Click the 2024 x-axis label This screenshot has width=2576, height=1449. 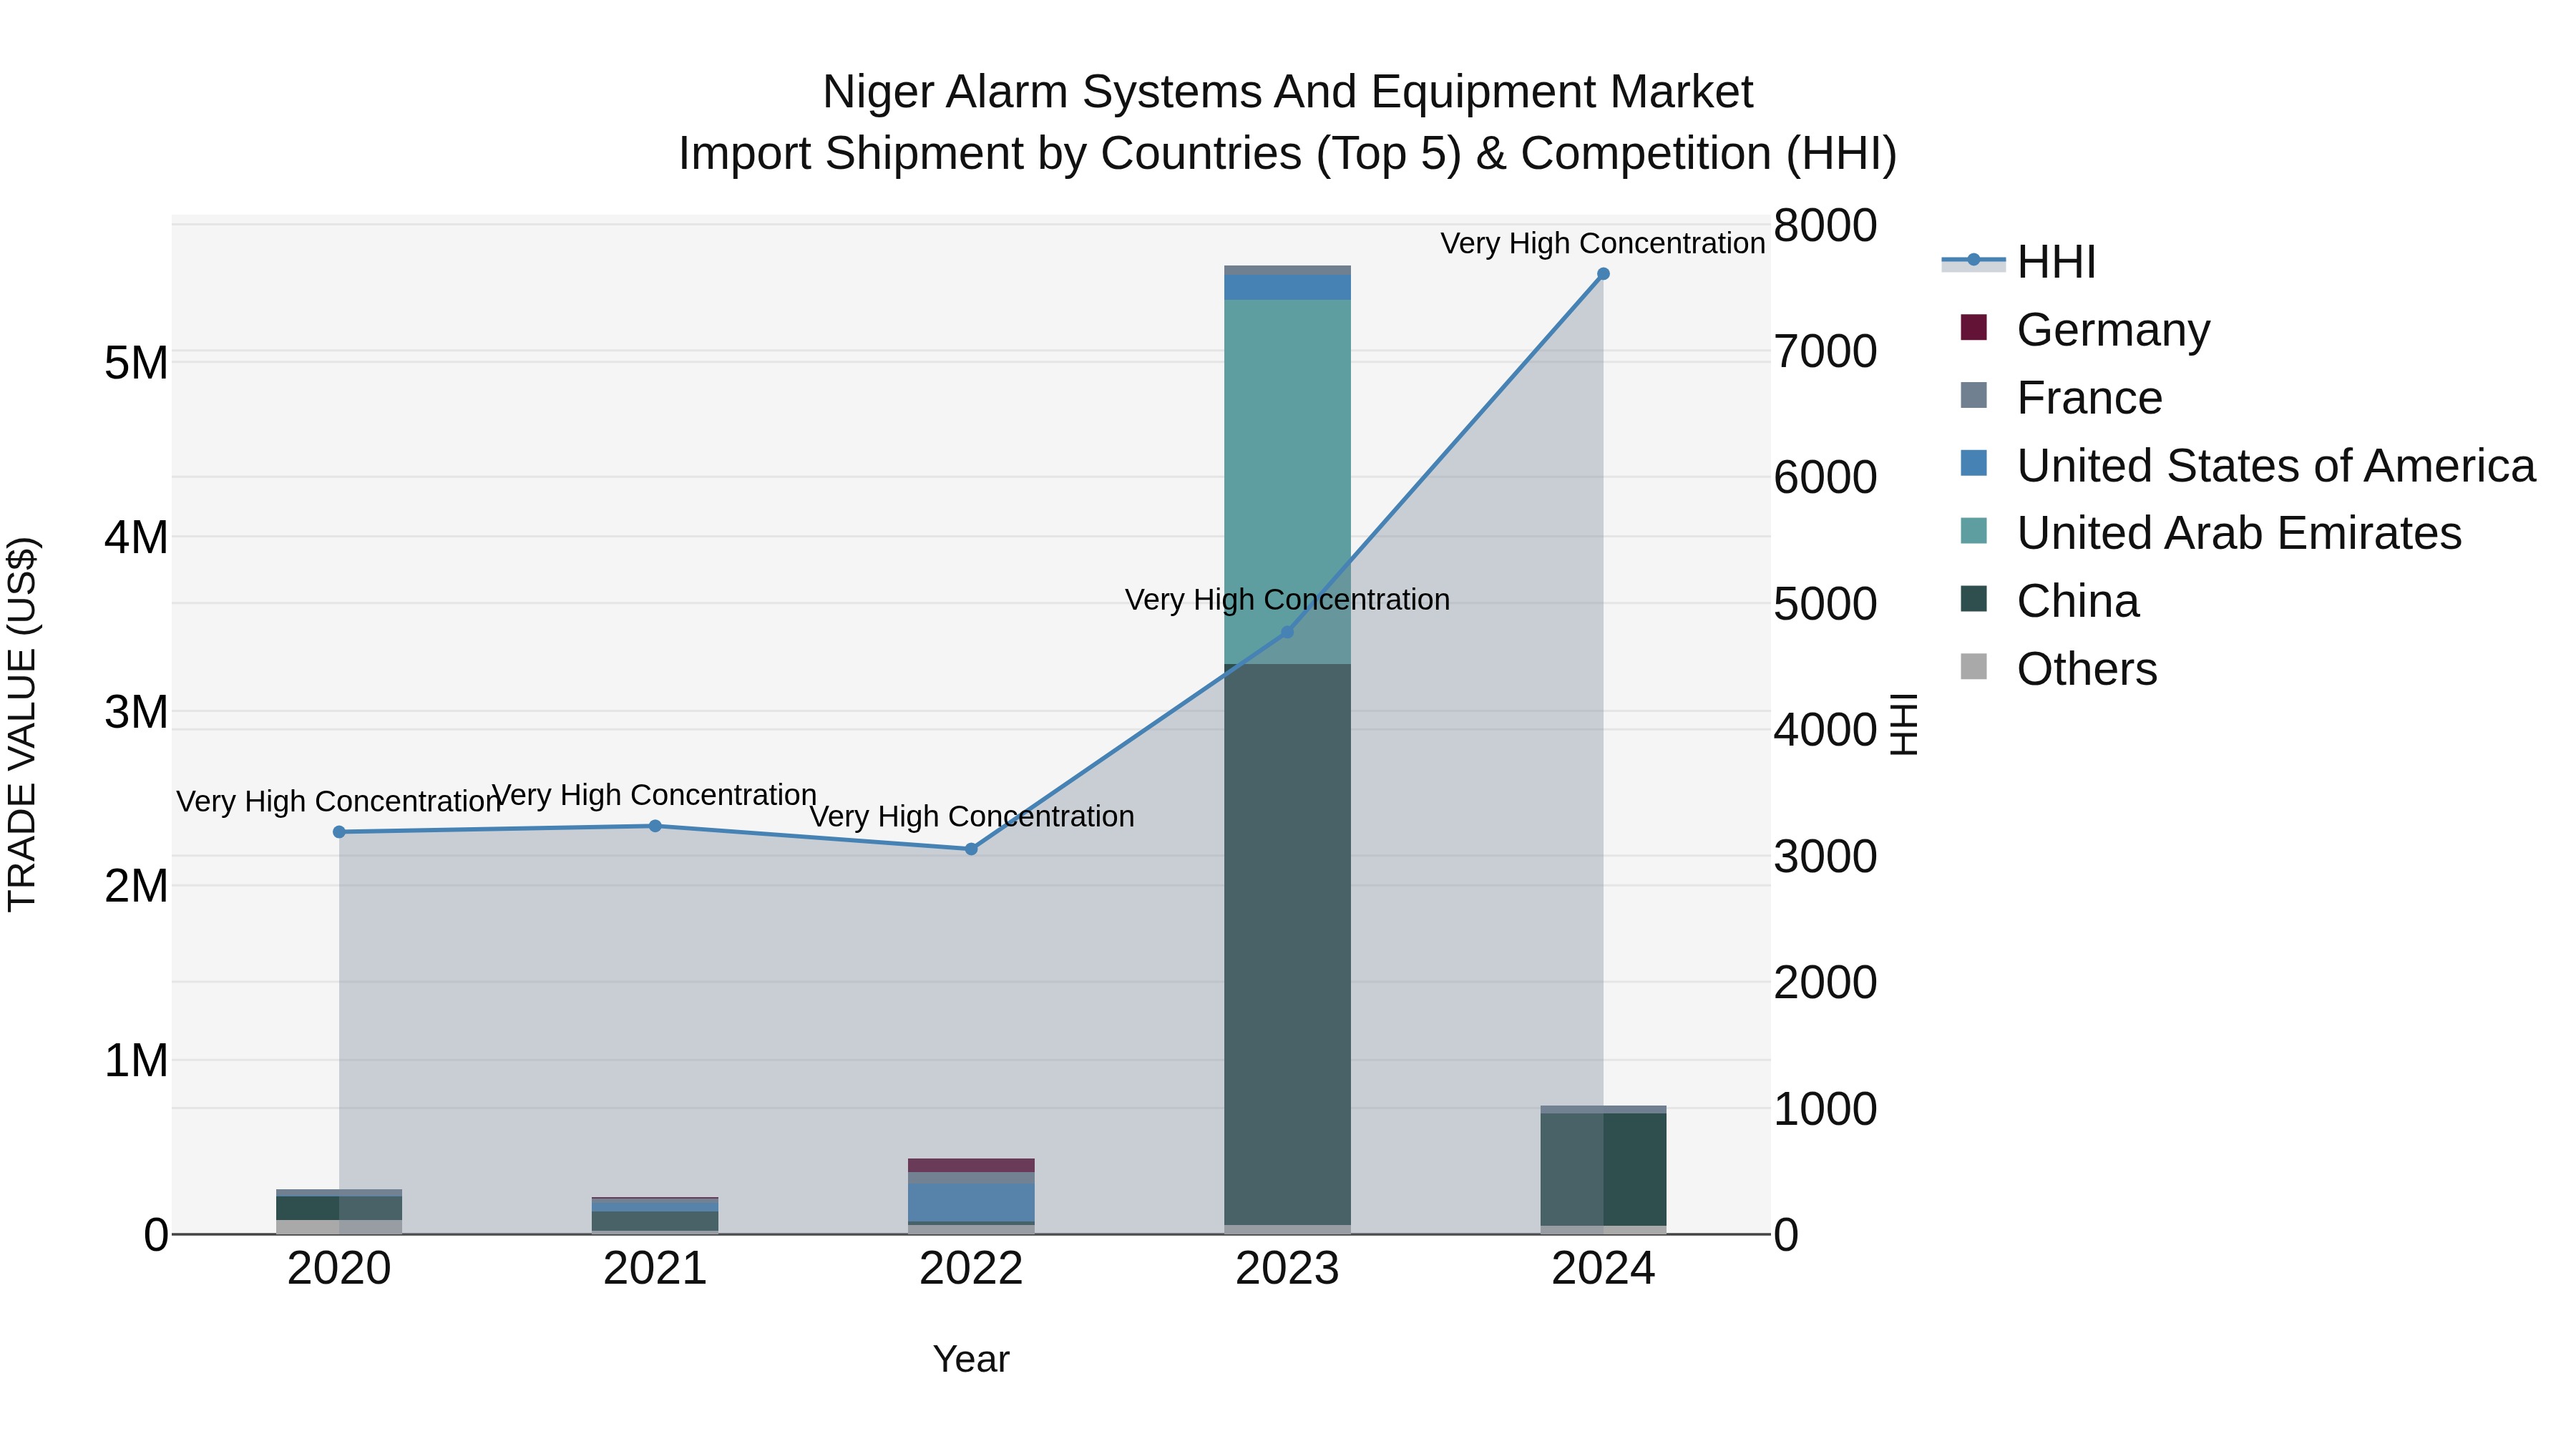tap(1603, 1269)
